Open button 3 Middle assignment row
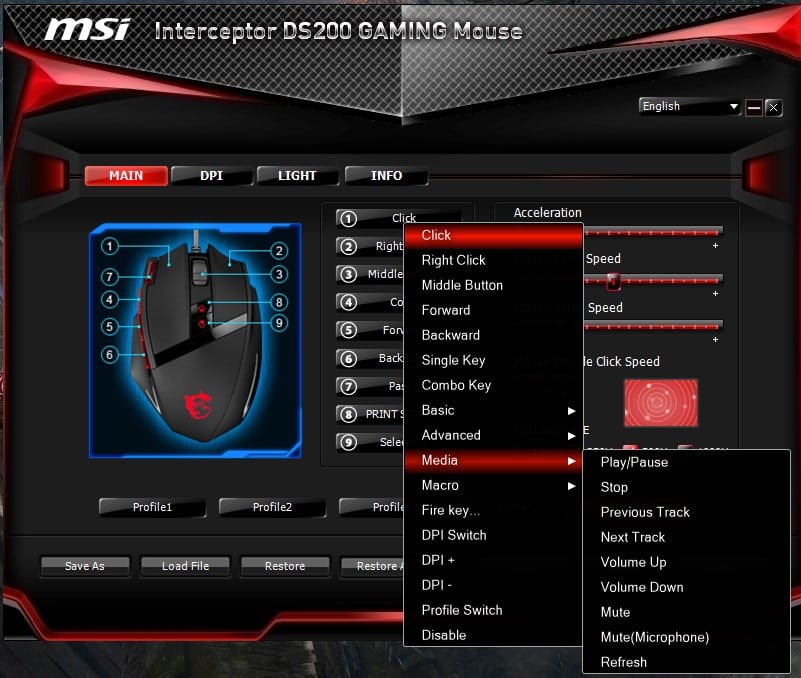 370,274
